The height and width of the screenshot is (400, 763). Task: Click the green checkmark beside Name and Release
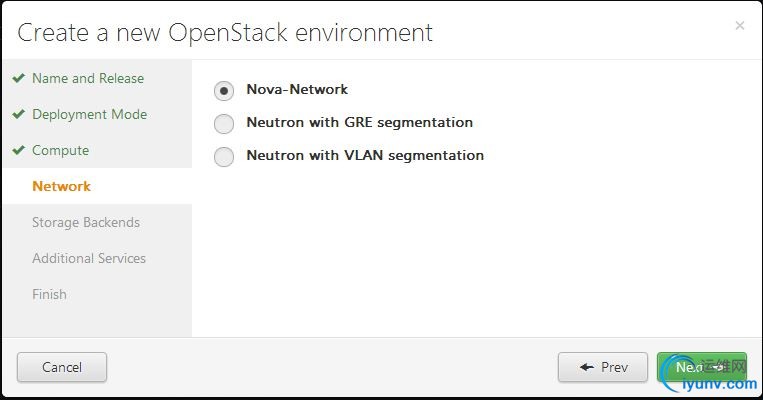[18, 78]
